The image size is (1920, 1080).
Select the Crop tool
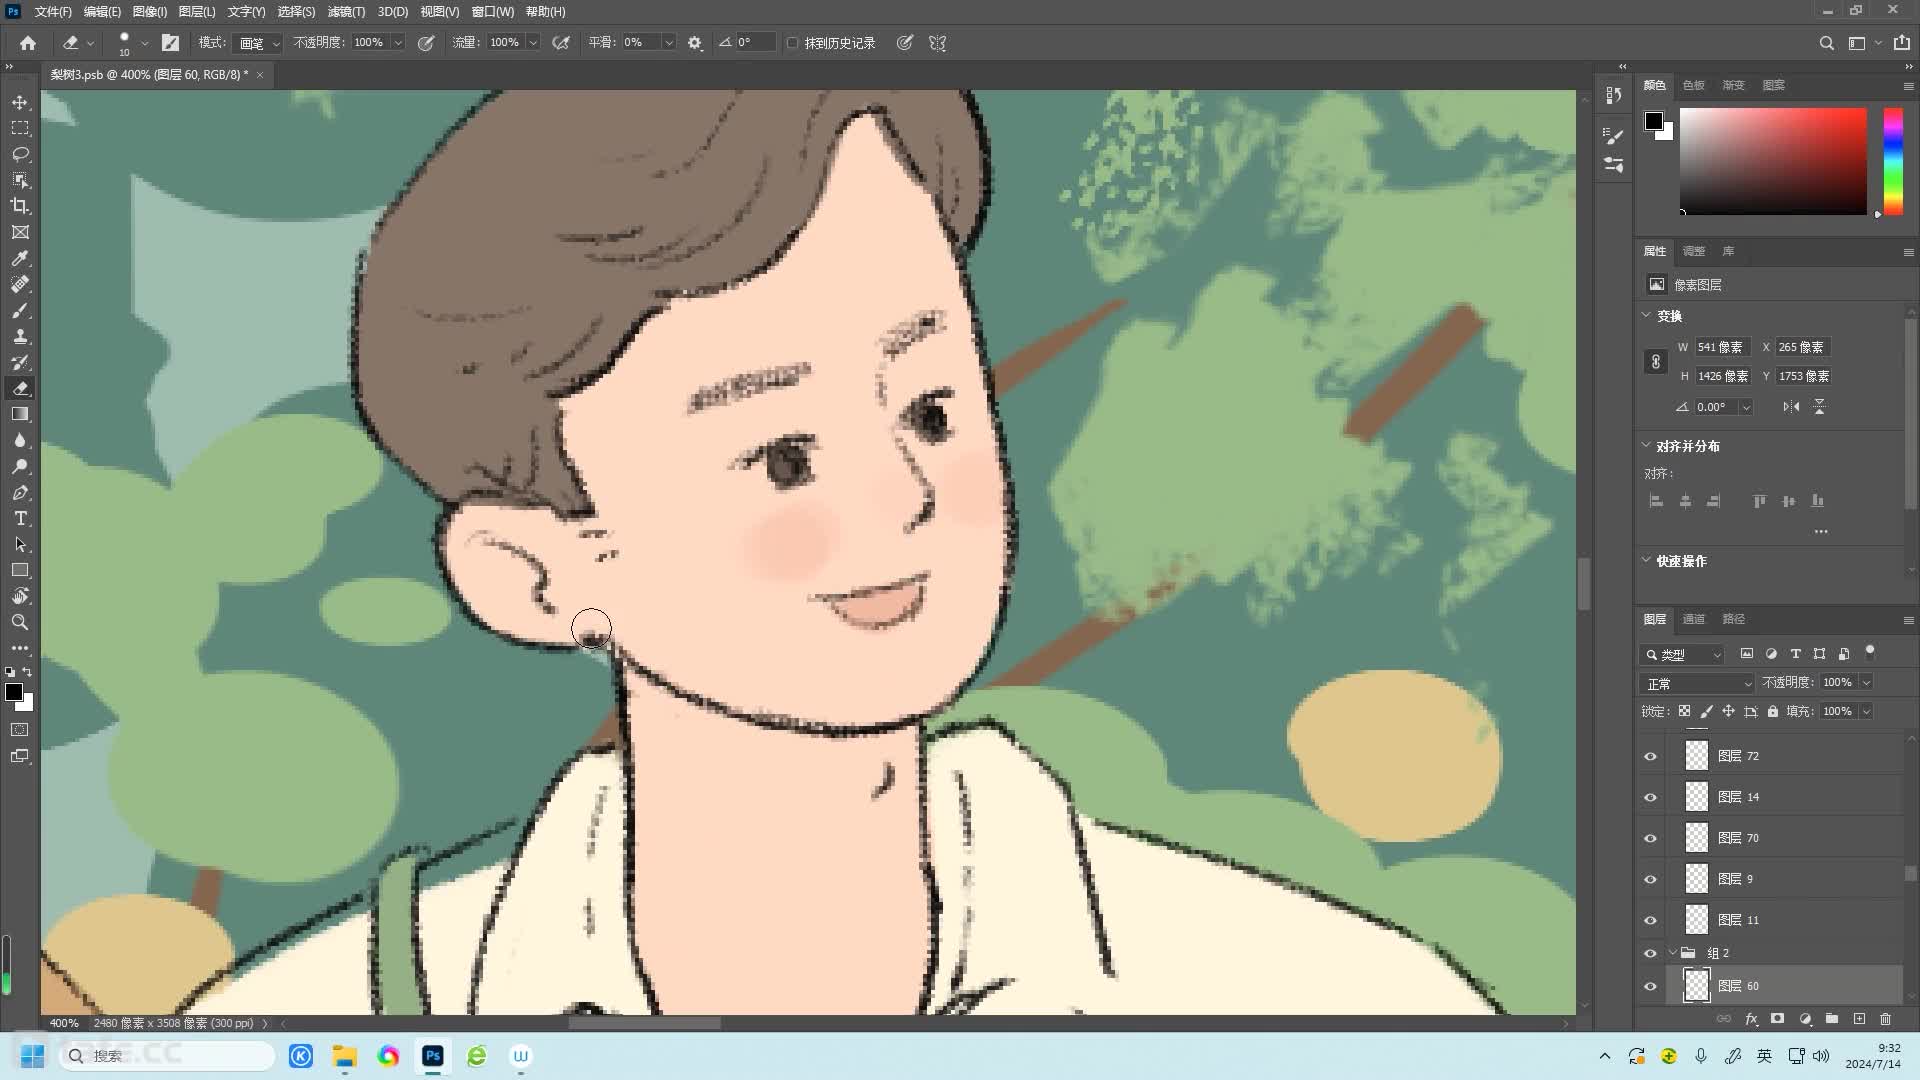click(20, 206)
